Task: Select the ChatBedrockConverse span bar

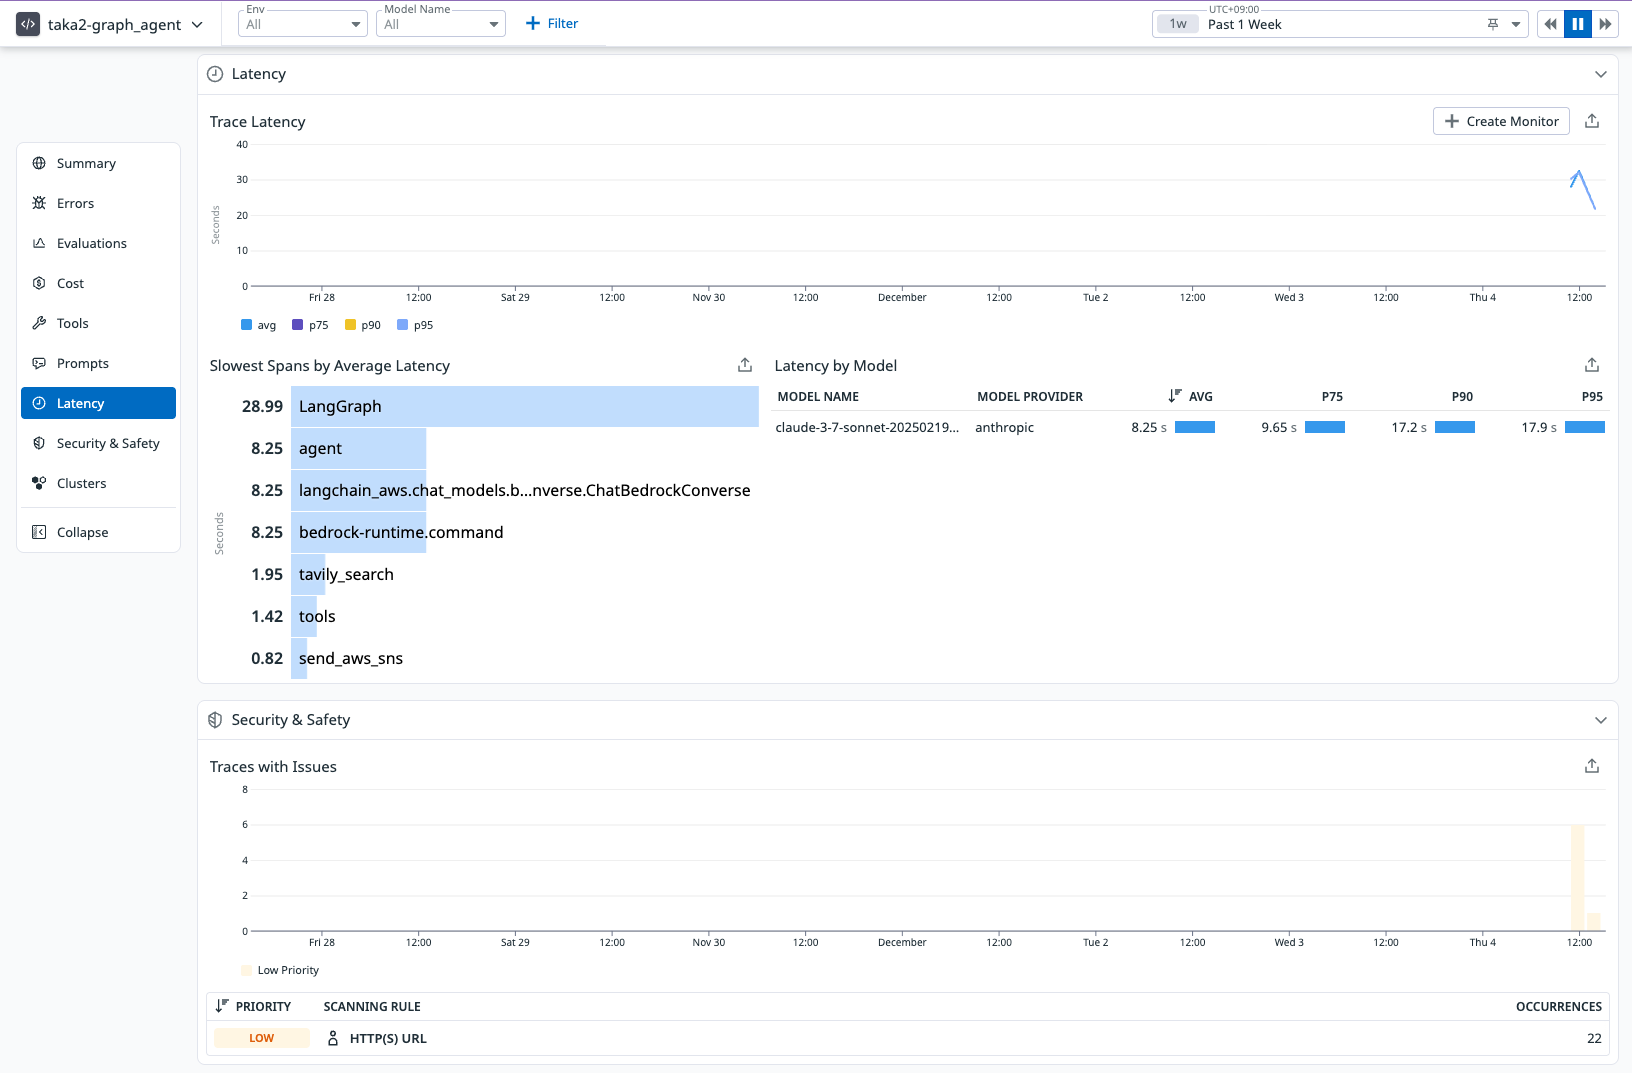Action: click(358, 490)
